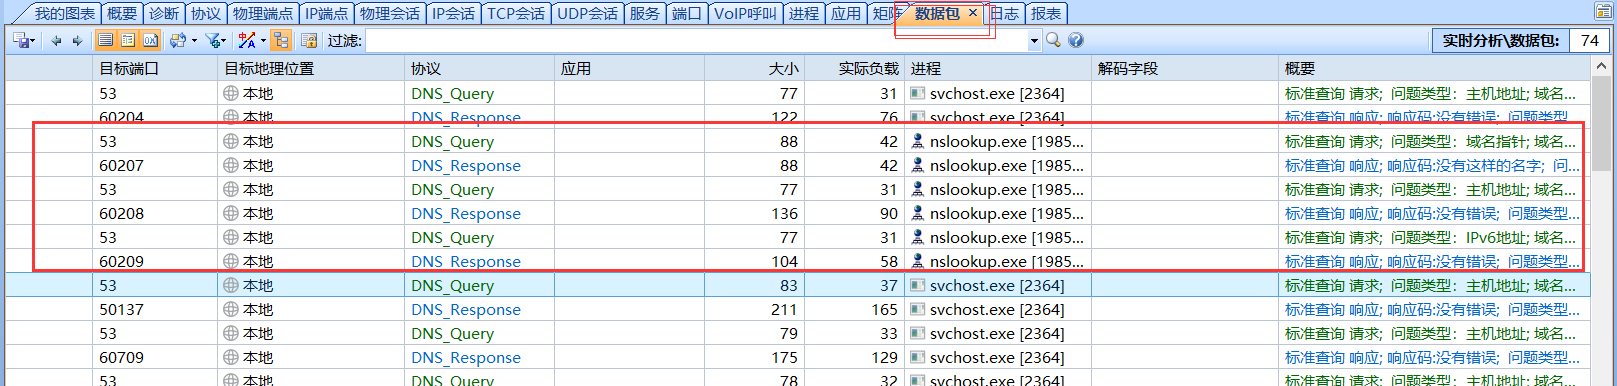Click nslookup.exe process icon in port 60209 row
The height and width of the screenshot is (386, 1617).
pyautogui.click(x=917, y=261)
